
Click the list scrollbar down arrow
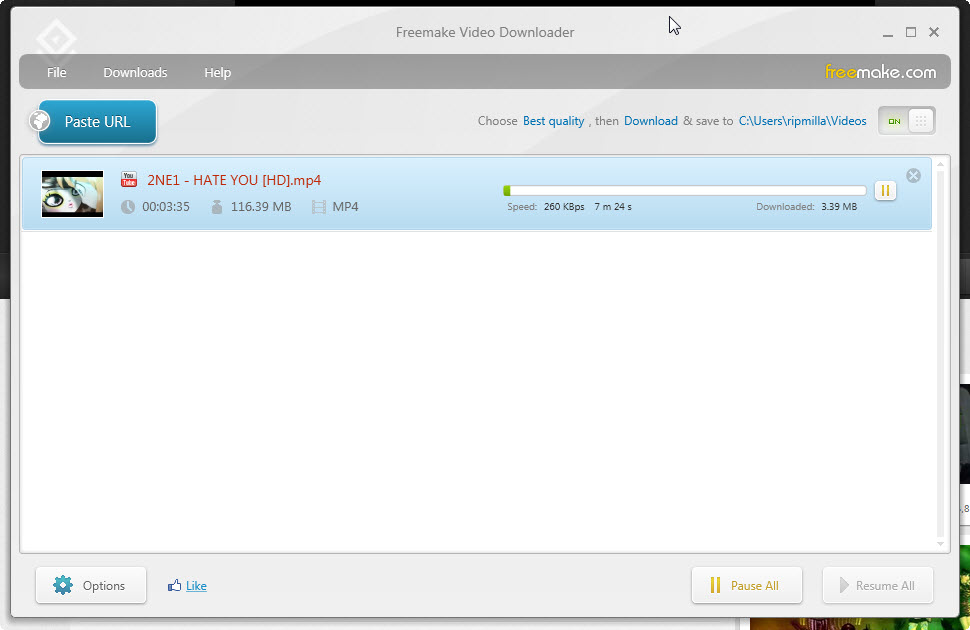[x=940, y=544]
